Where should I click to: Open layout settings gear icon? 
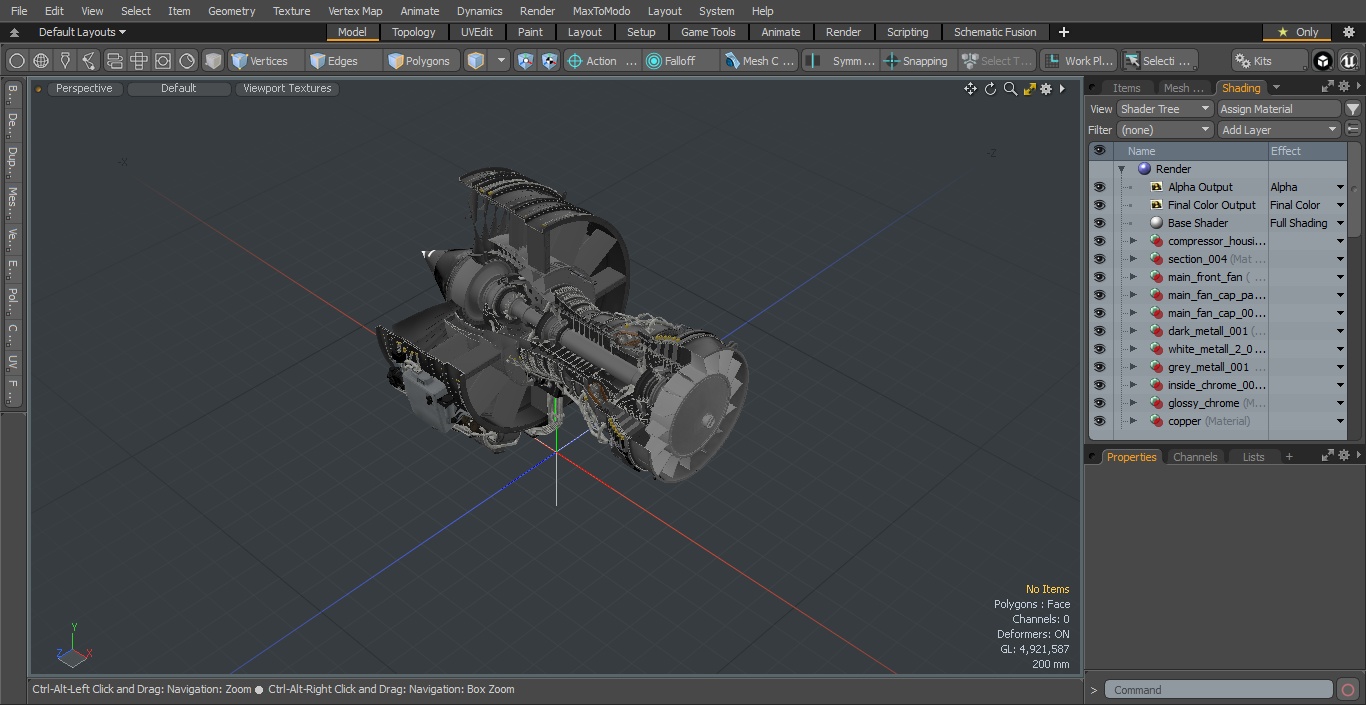tap(1348, 32)
